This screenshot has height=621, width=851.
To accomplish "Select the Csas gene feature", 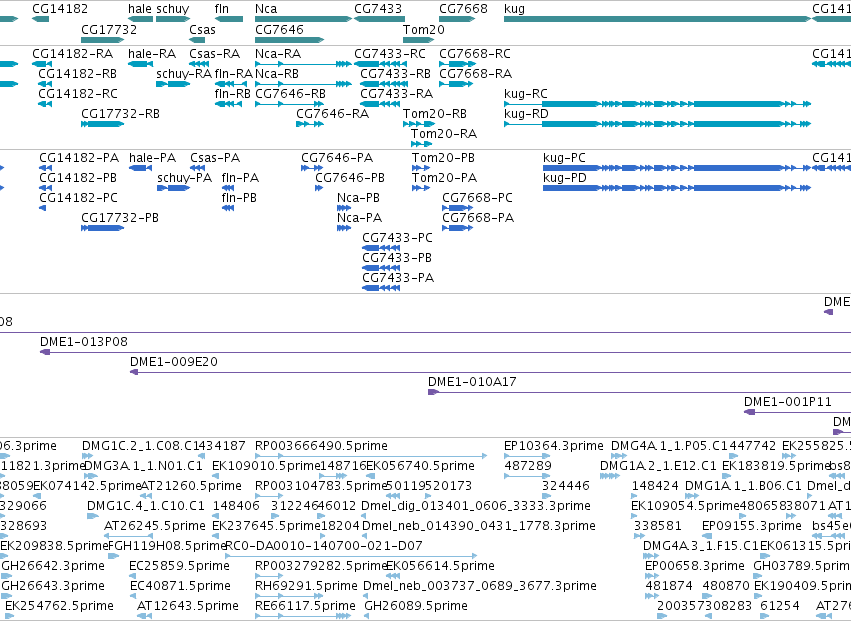I will 197,40.
